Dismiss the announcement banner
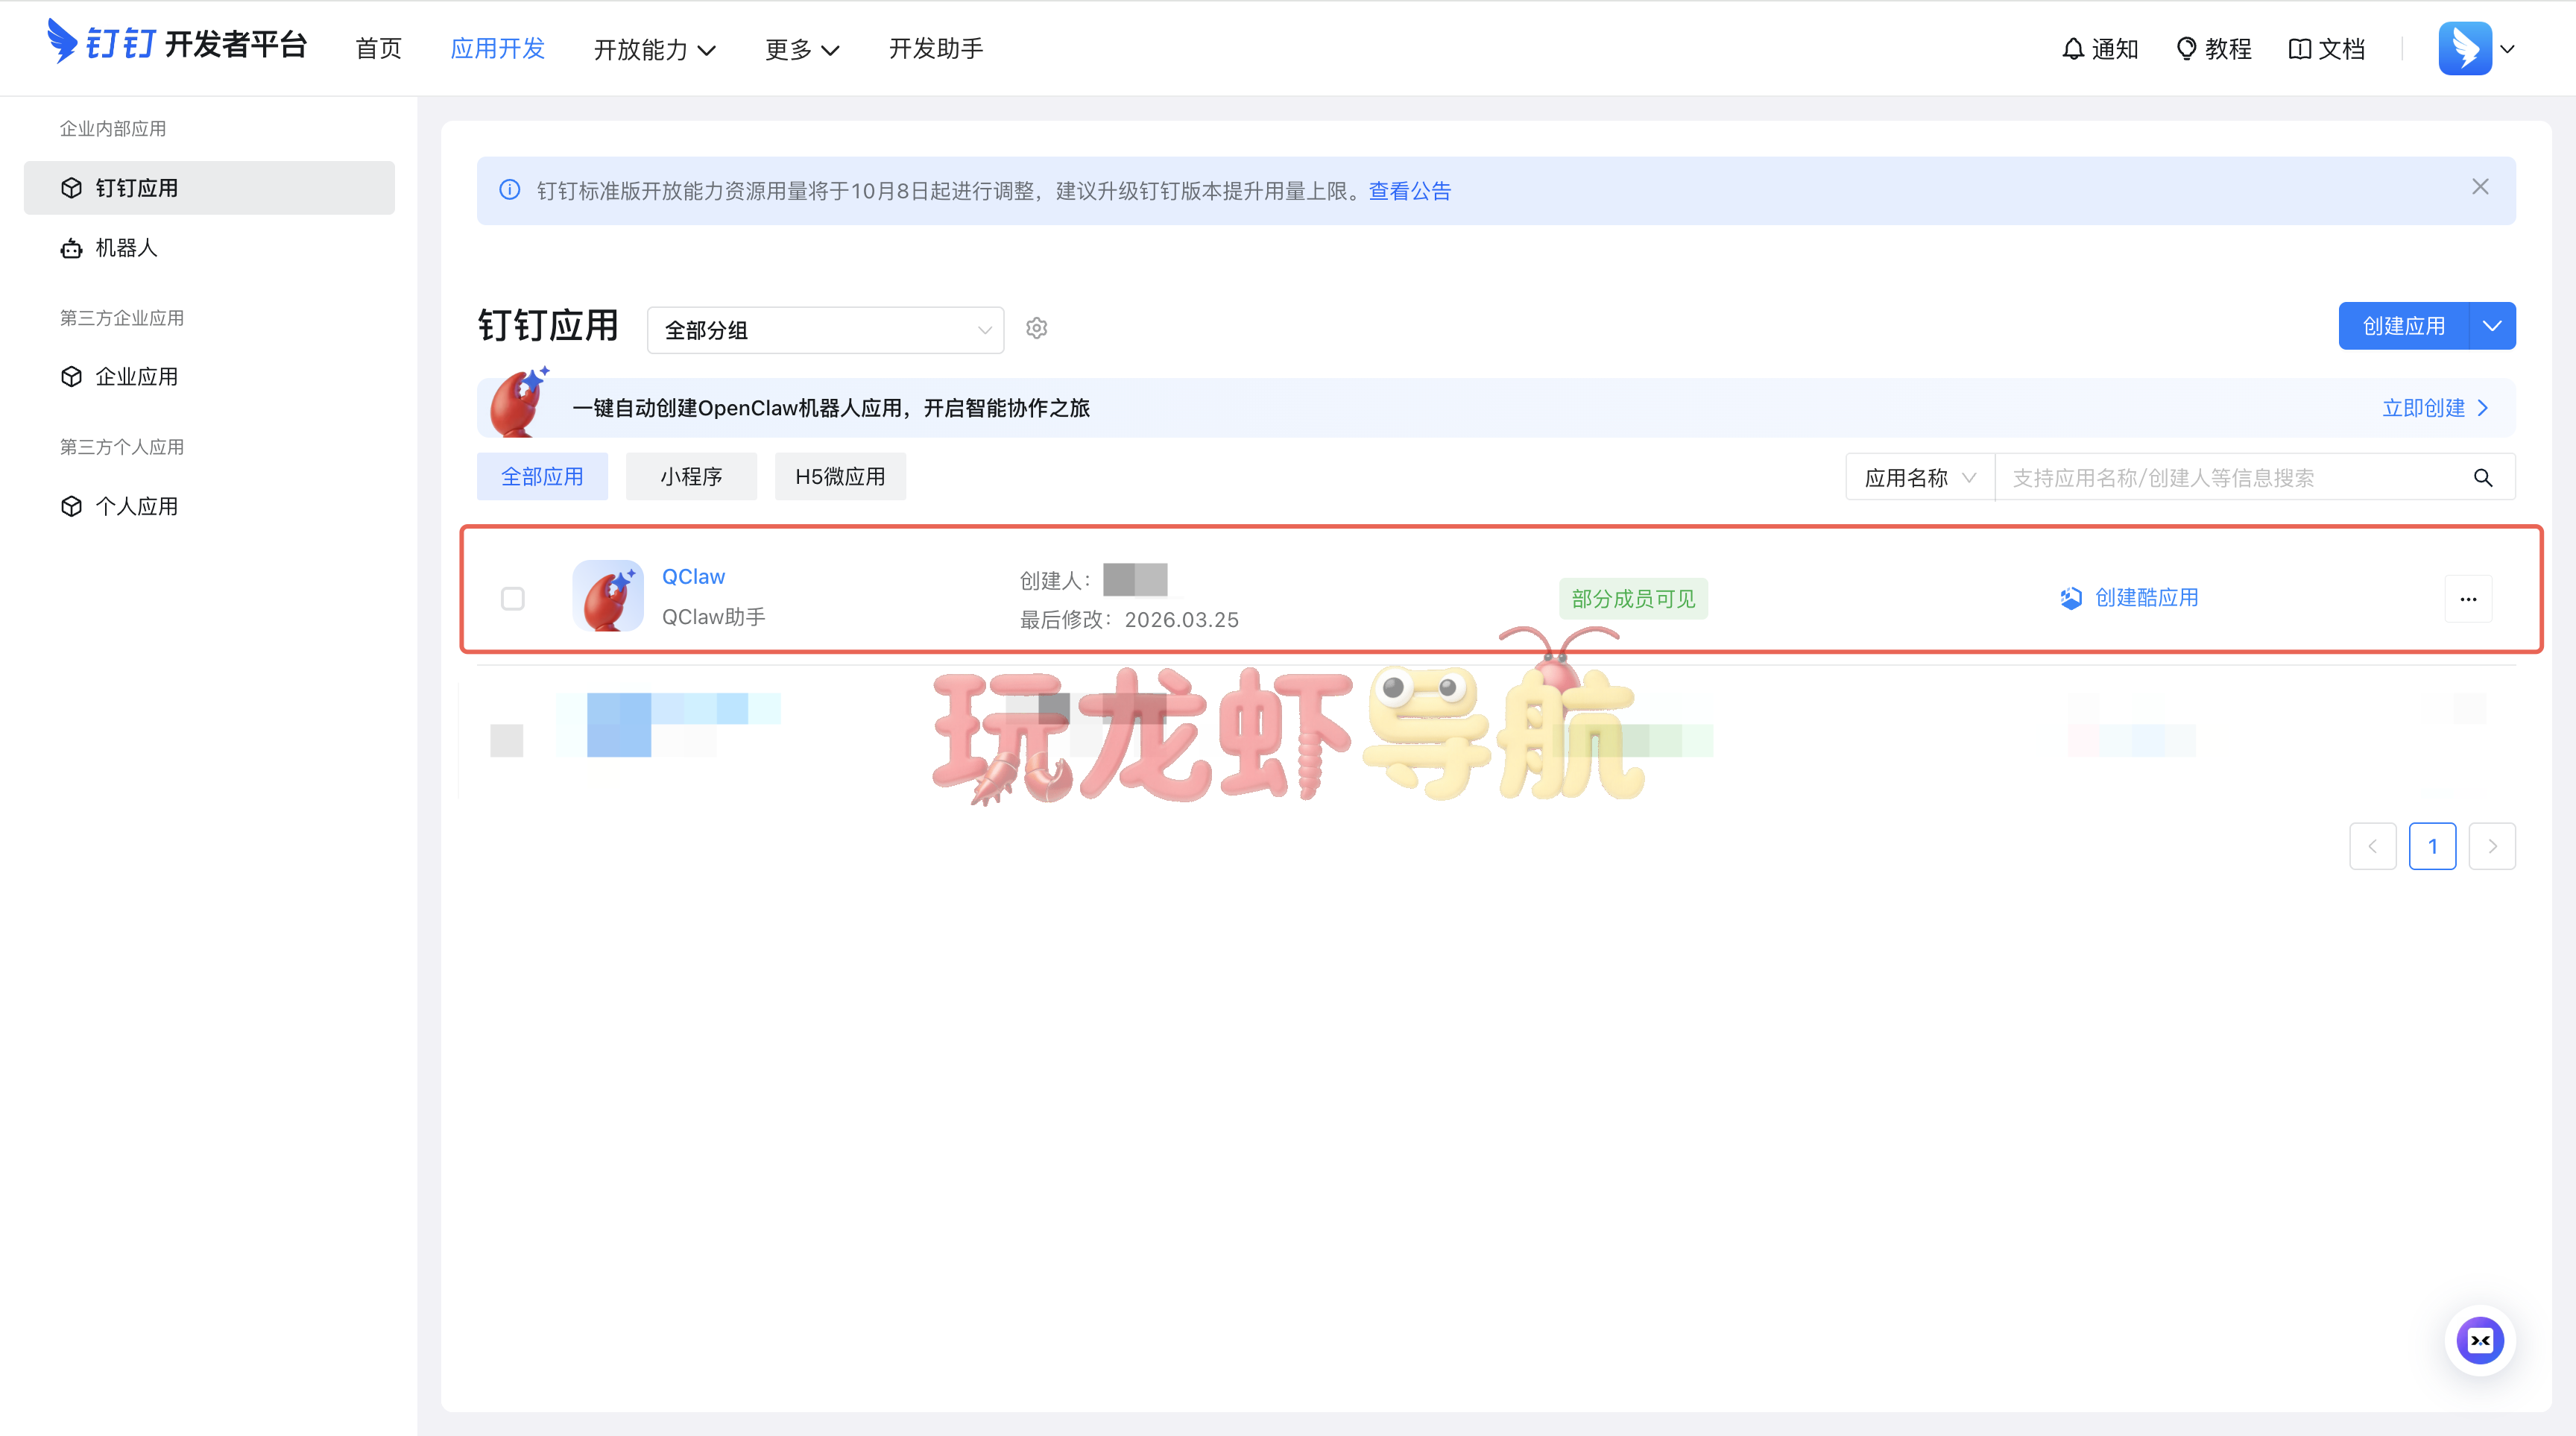 click(2480, 187)
